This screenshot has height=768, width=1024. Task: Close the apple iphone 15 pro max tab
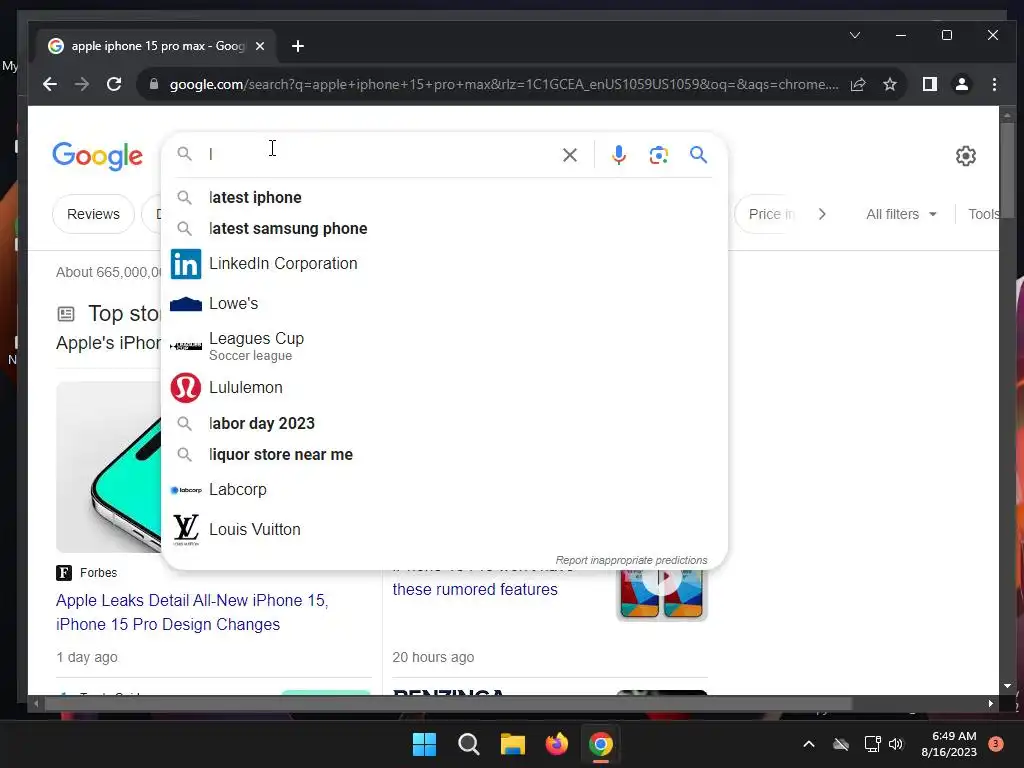(x=260, y=46)
